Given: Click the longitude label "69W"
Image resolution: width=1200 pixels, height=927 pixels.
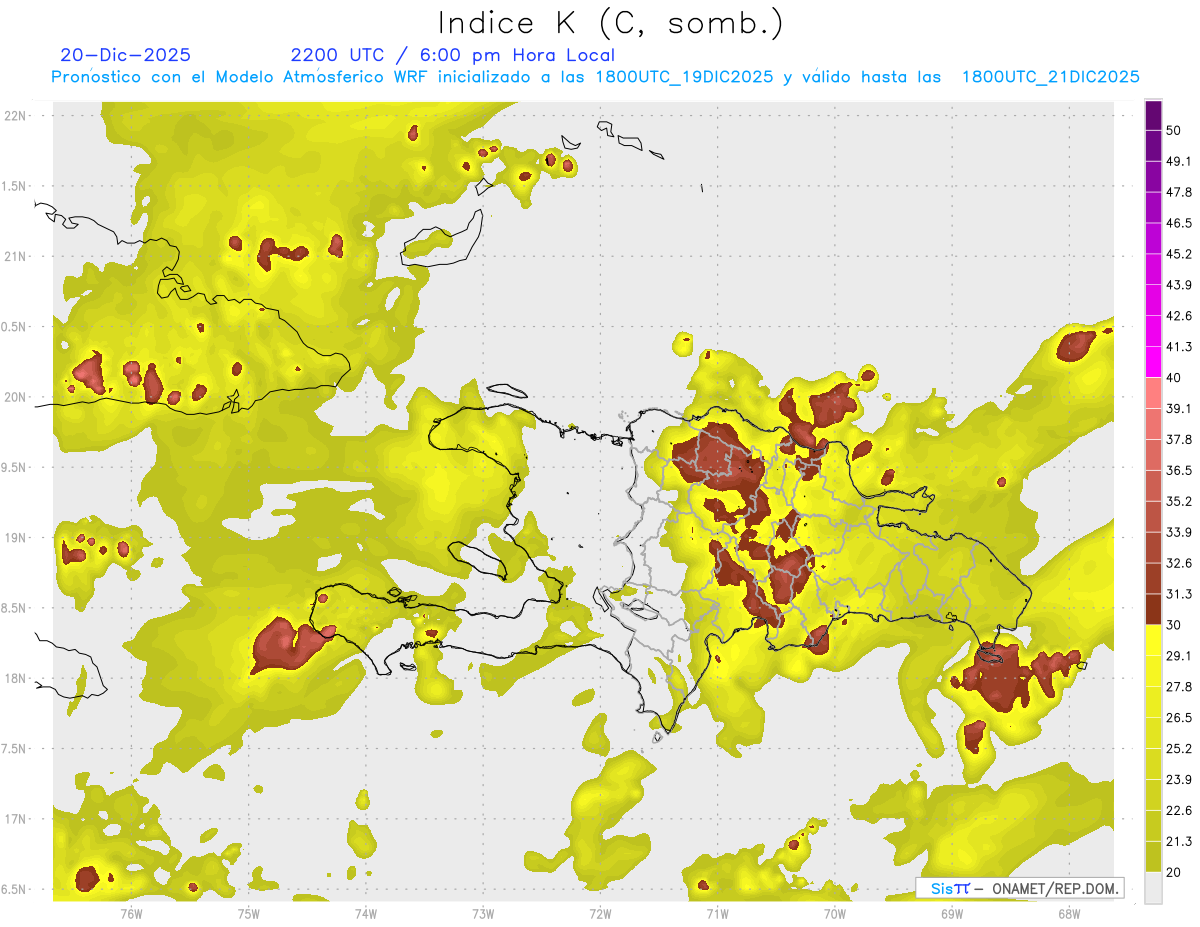Looking at the screenshot, I should click(951, 913).
